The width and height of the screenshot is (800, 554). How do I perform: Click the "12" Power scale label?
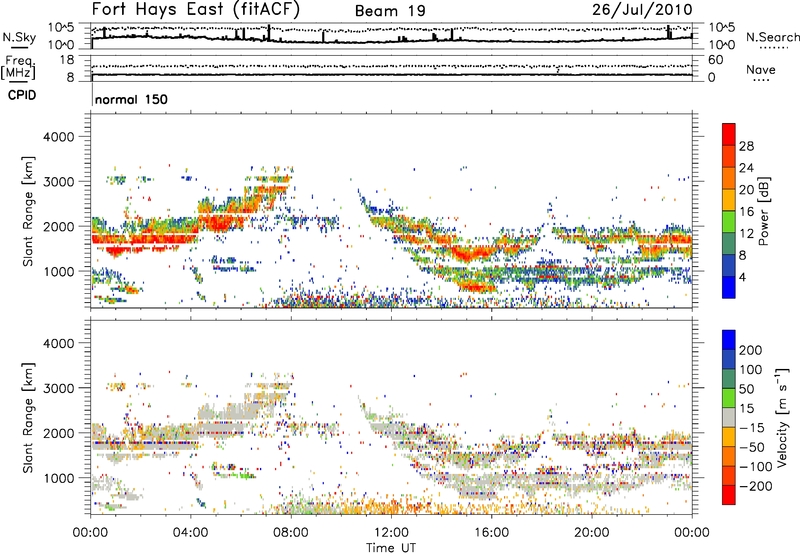pyautogui.click(x=746, y=234)
